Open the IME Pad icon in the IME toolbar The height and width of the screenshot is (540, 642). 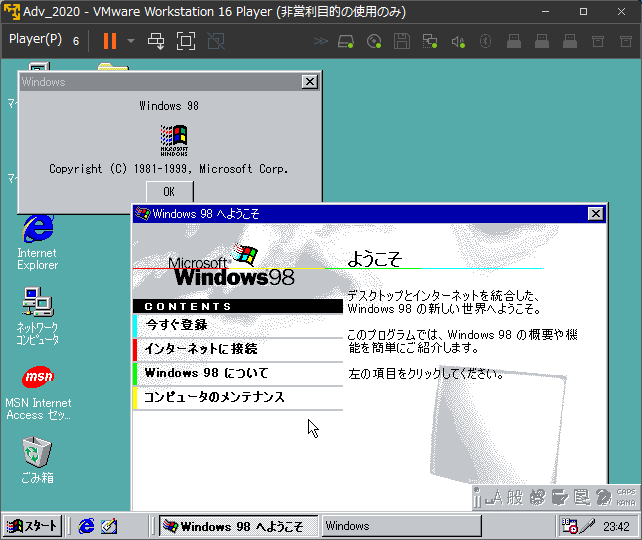(x=538, y=498)
